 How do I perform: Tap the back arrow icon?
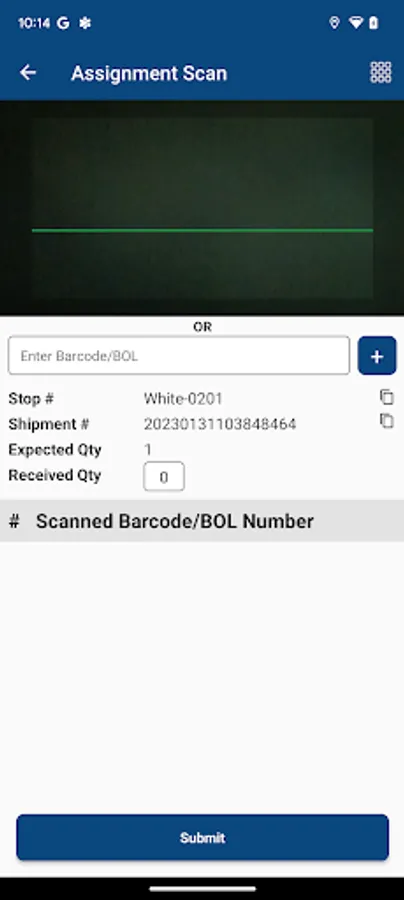[x=28, y=72]
